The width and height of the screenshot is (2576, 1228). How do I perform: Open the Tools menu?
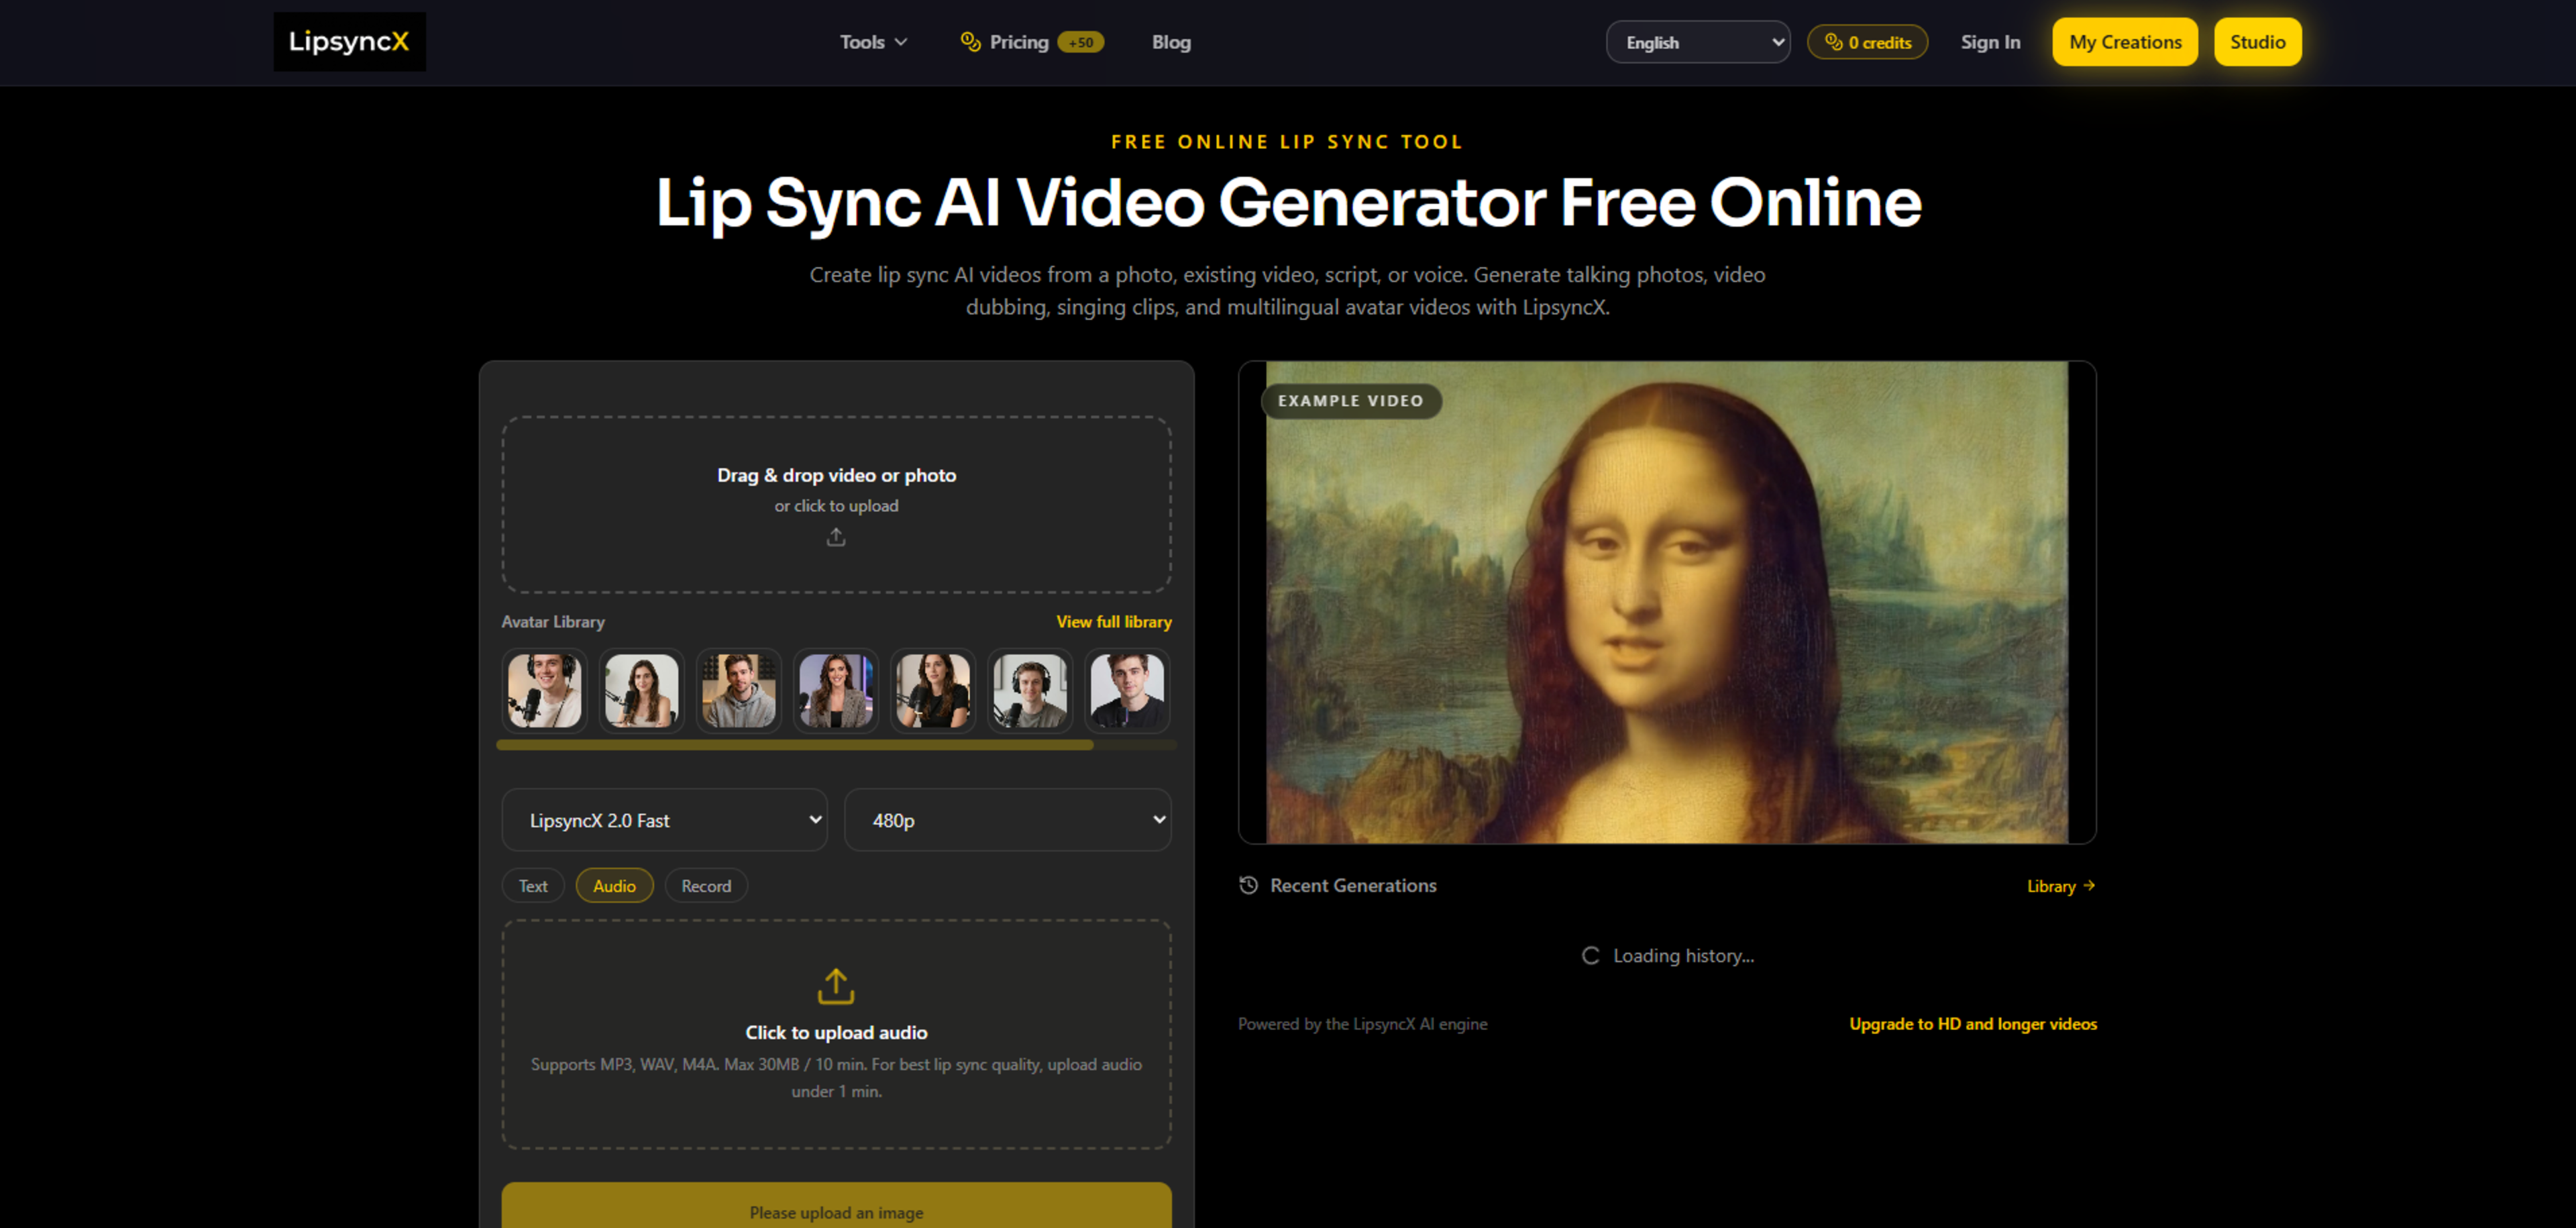tap(873, 42)
